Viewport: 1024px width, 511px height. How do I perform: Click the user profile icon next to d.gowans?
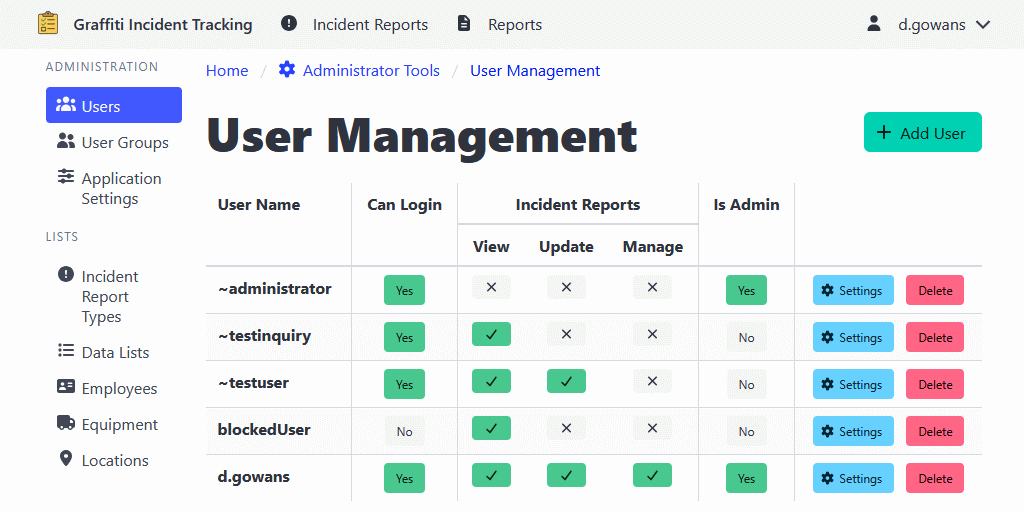click(873, 24)
